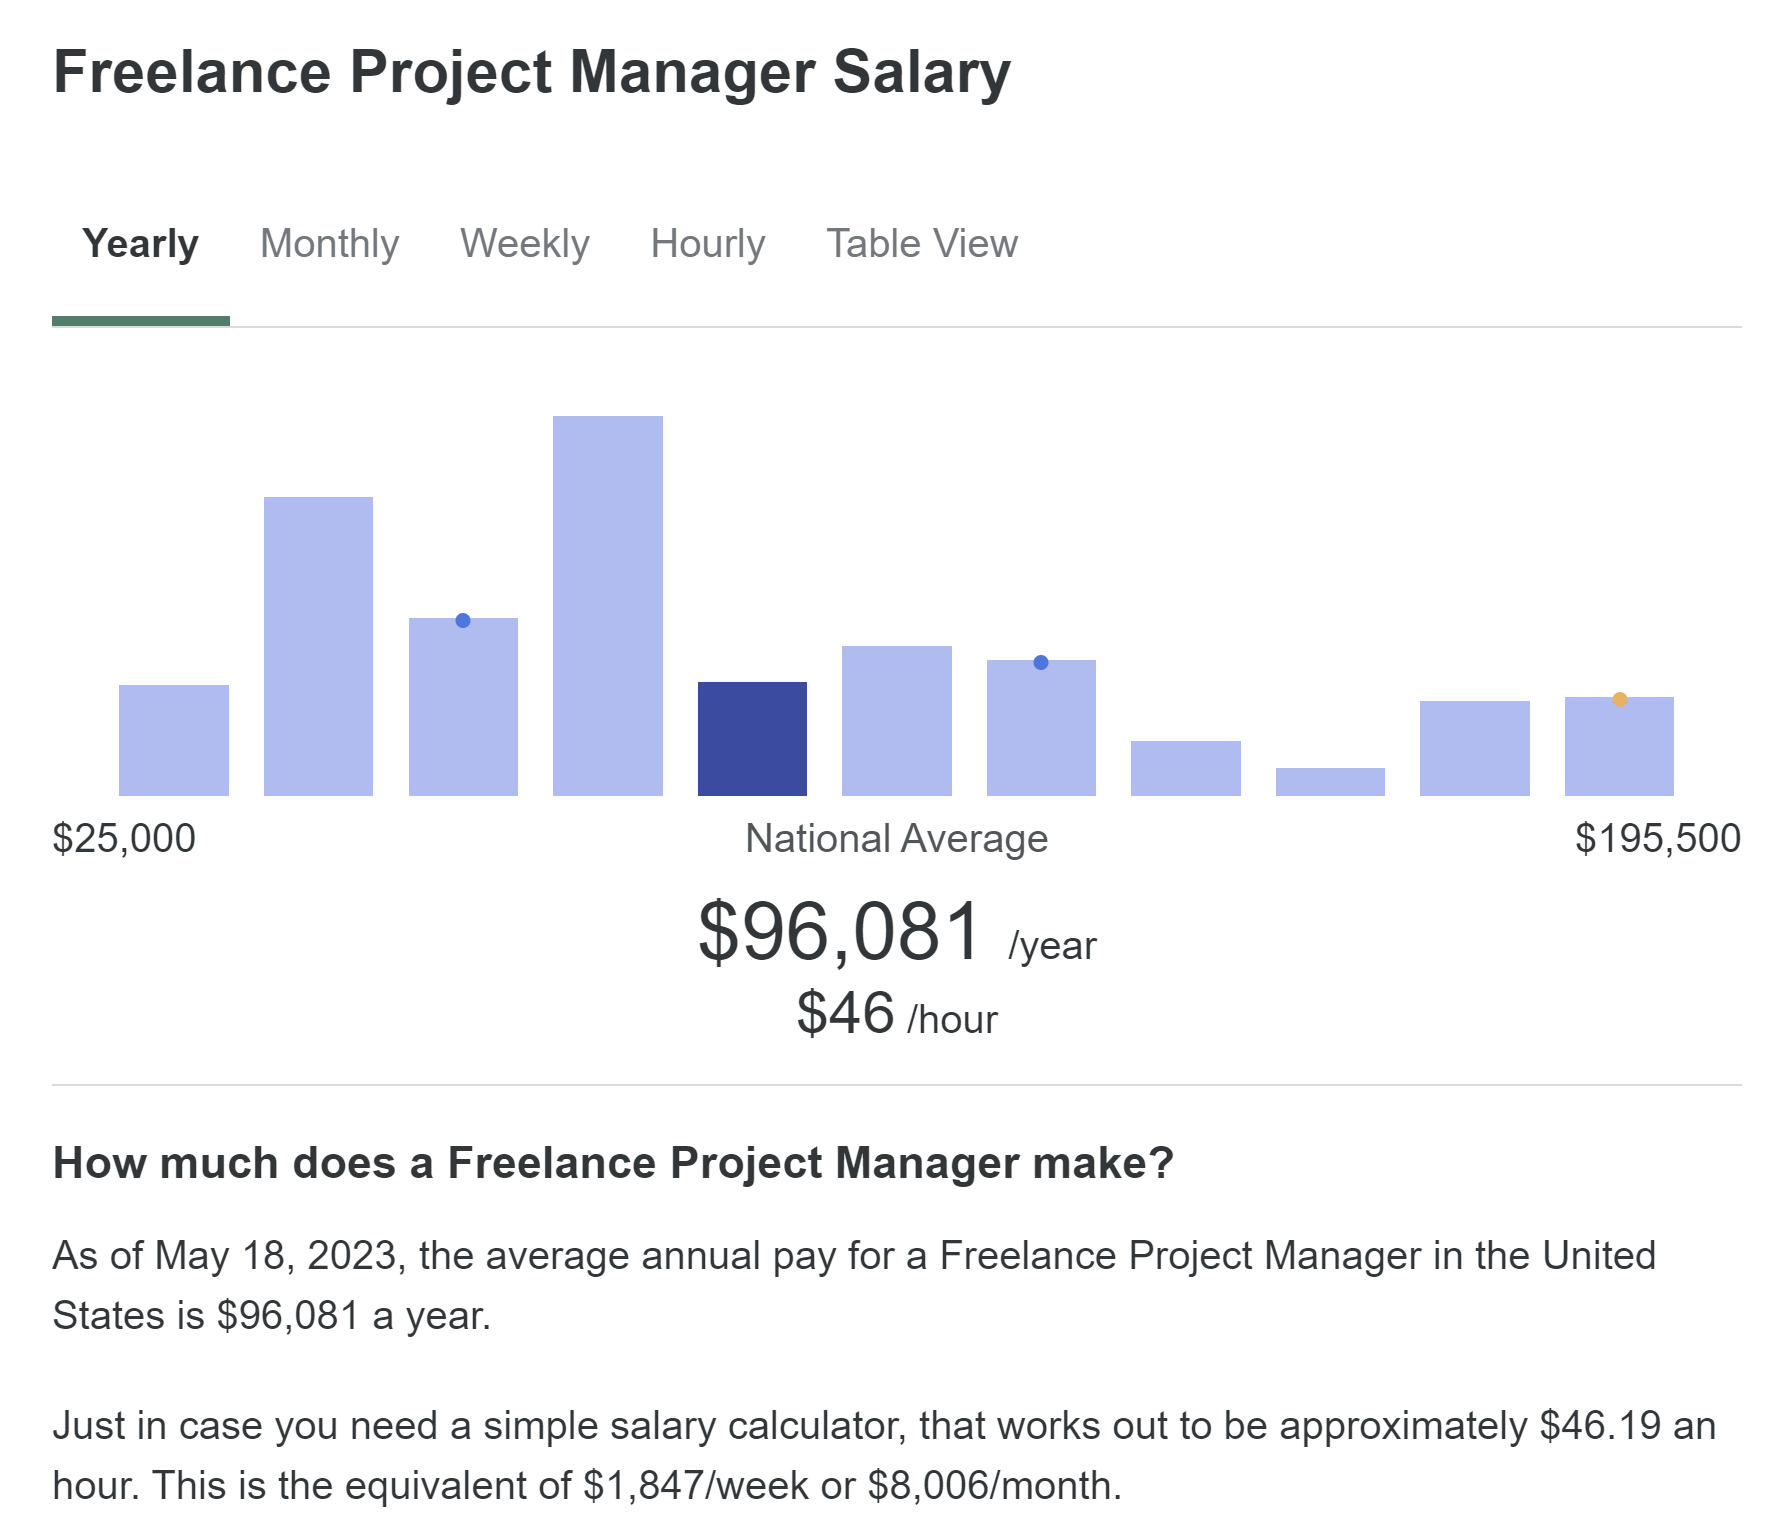Screen dimensions: 1778x1521
Task: Click the blue dot on the seventh bar
Action: 1041,662
